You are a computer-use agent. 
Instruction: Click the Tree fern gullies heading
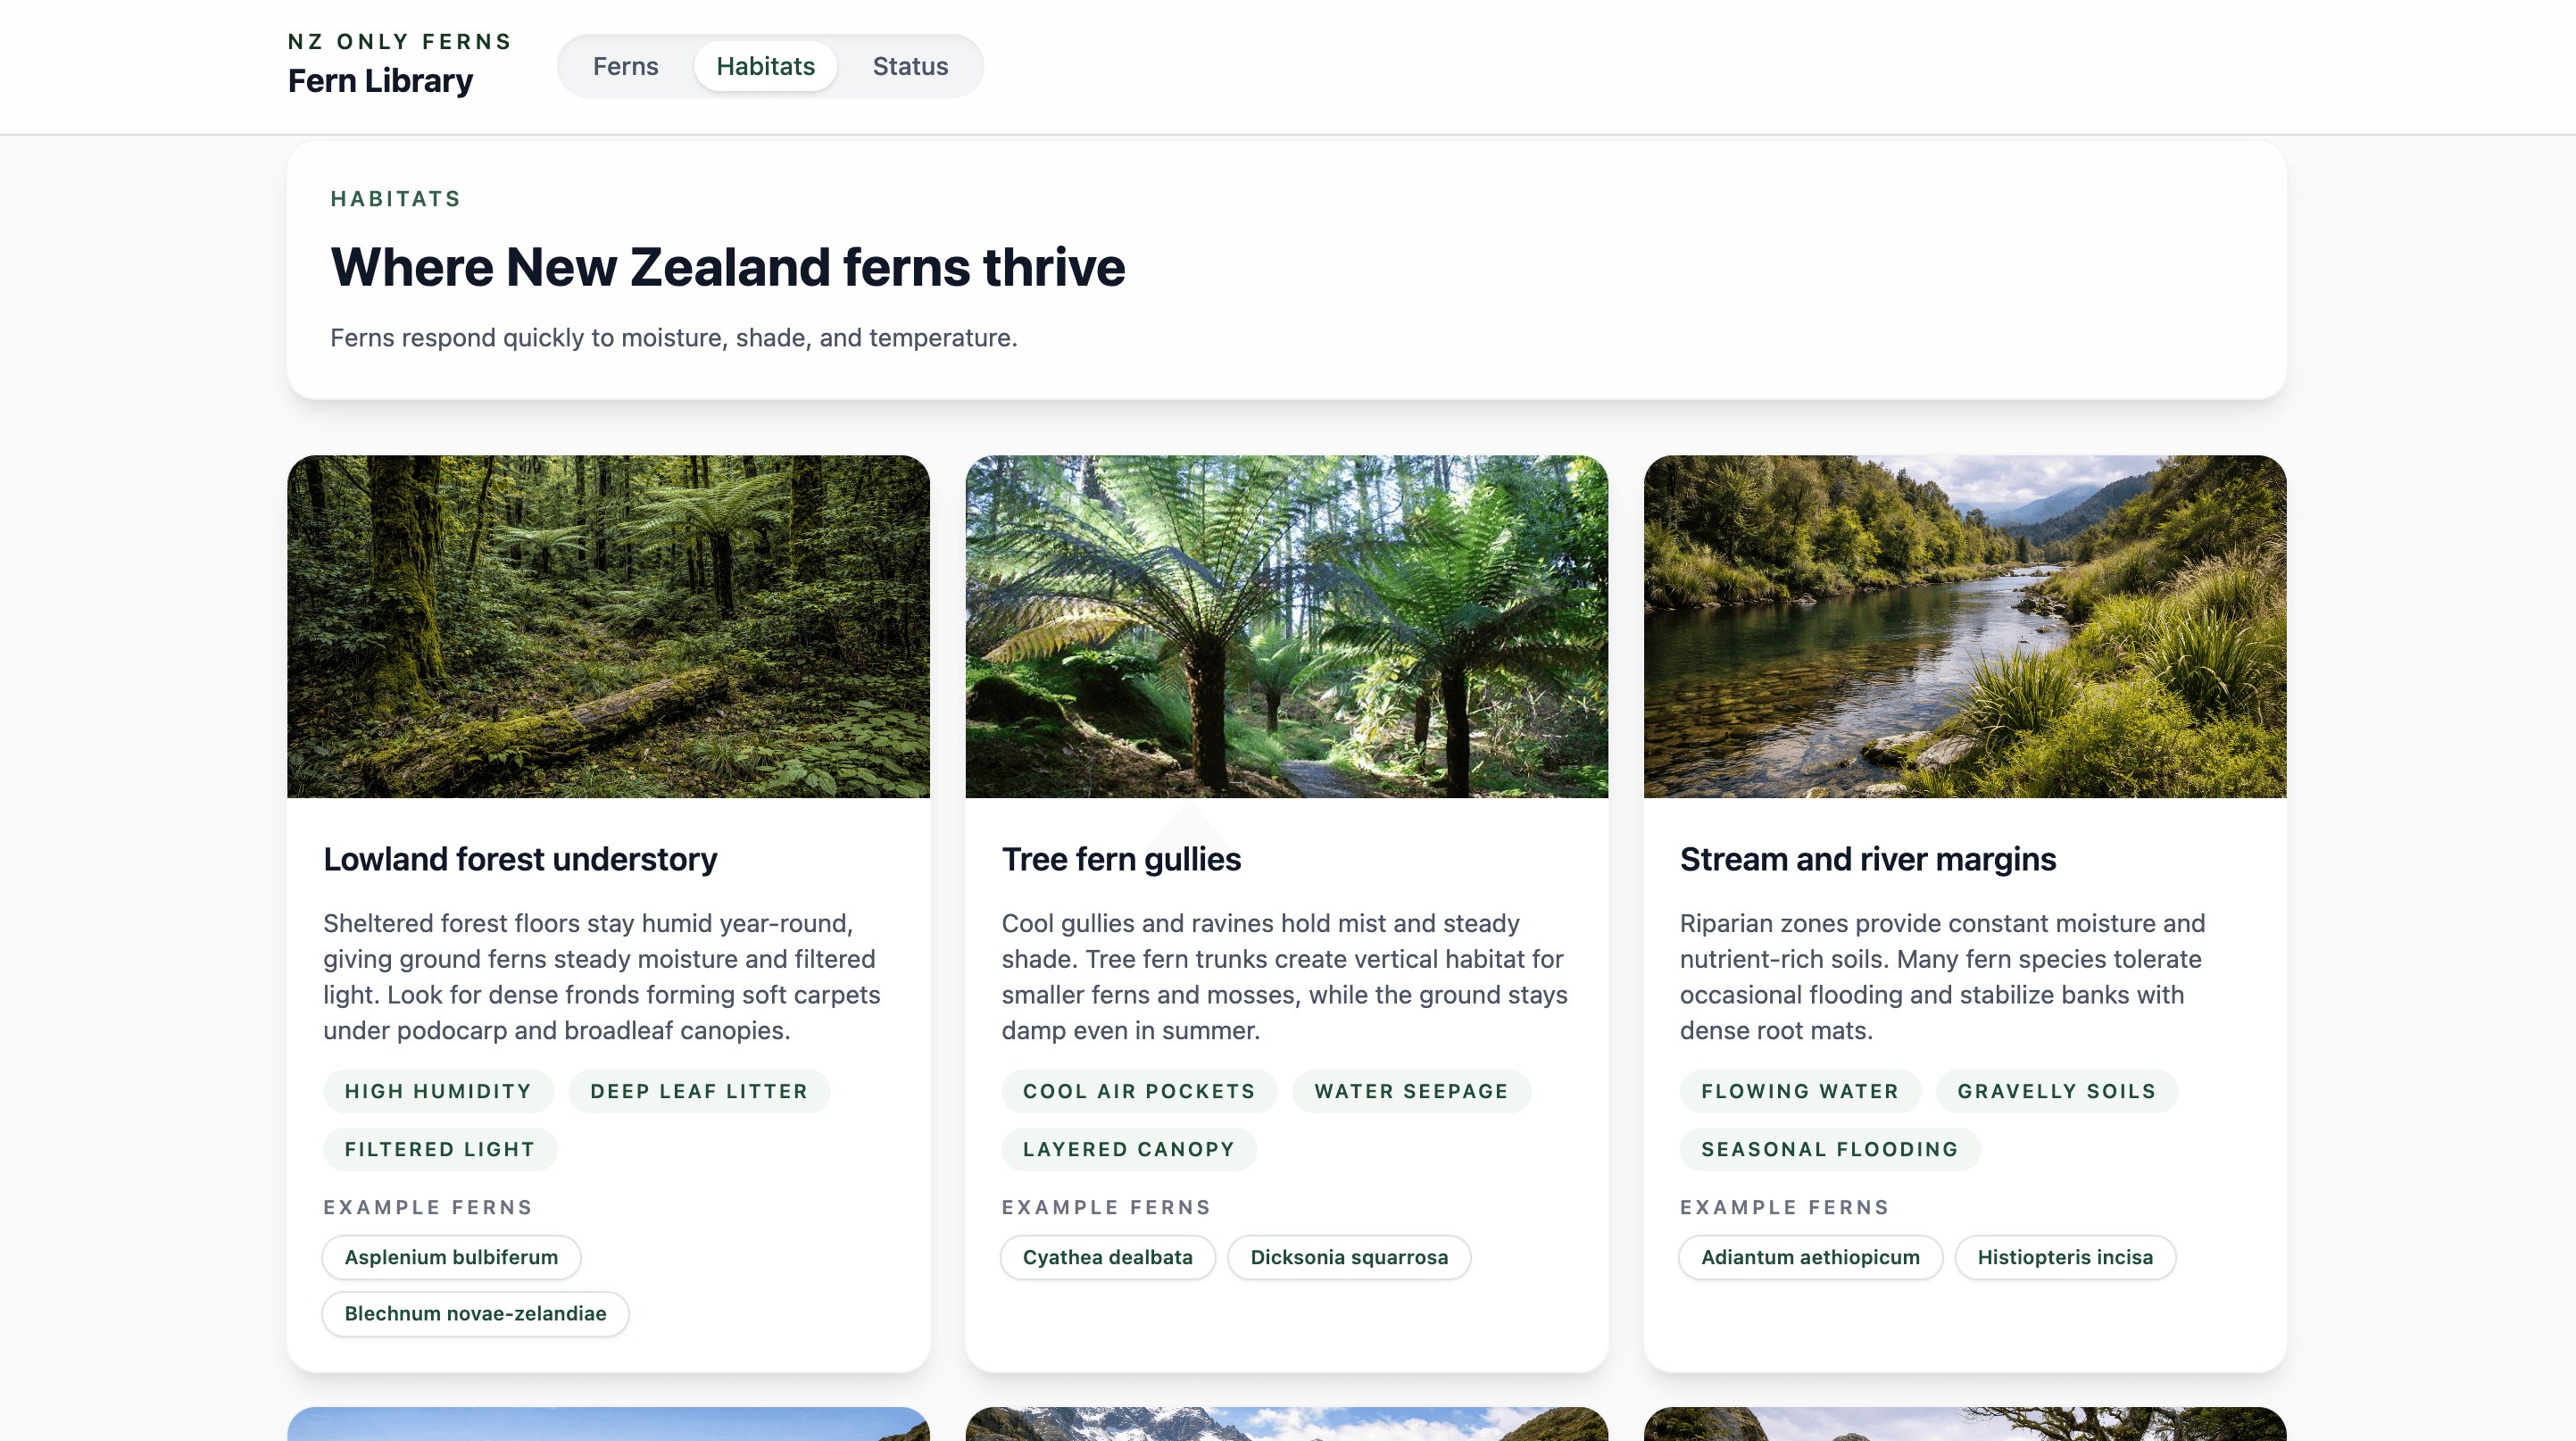click(1121, 859)
